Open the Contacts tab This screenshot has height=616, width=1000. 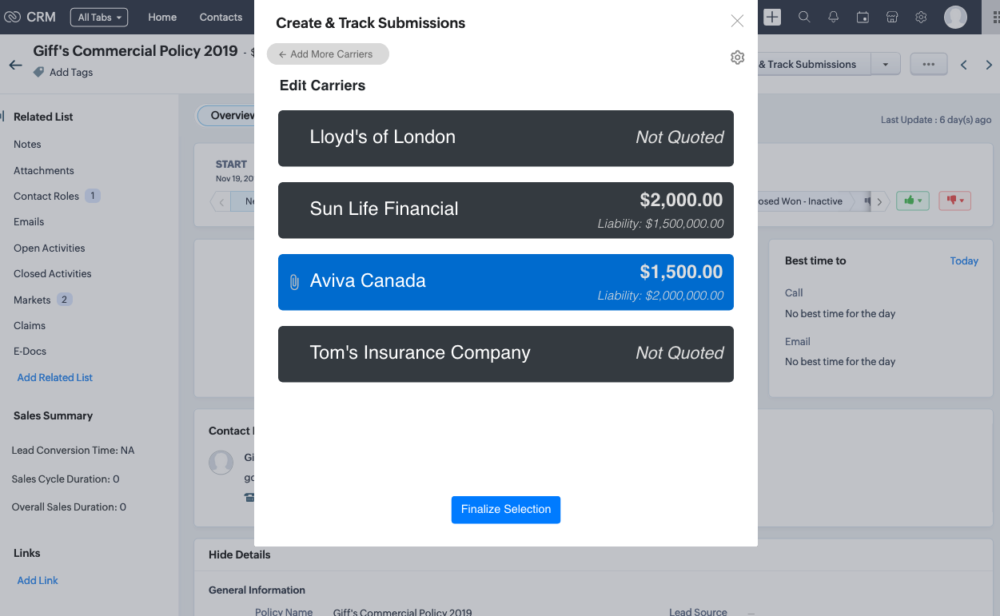tap(221, 17)
